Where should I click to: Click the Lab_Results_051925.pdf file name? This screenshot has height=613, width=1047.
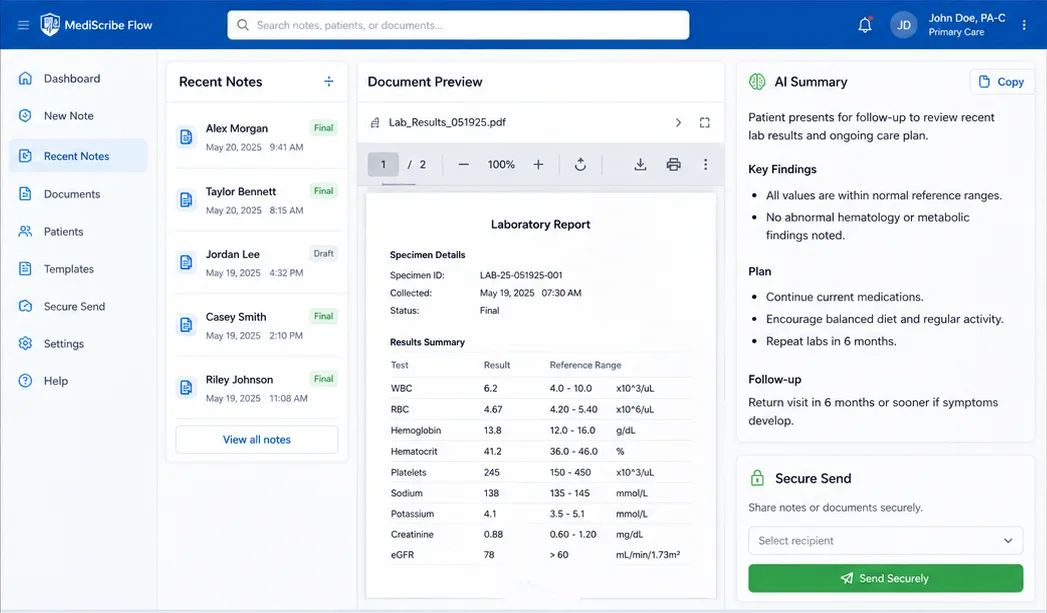(447, 122)
